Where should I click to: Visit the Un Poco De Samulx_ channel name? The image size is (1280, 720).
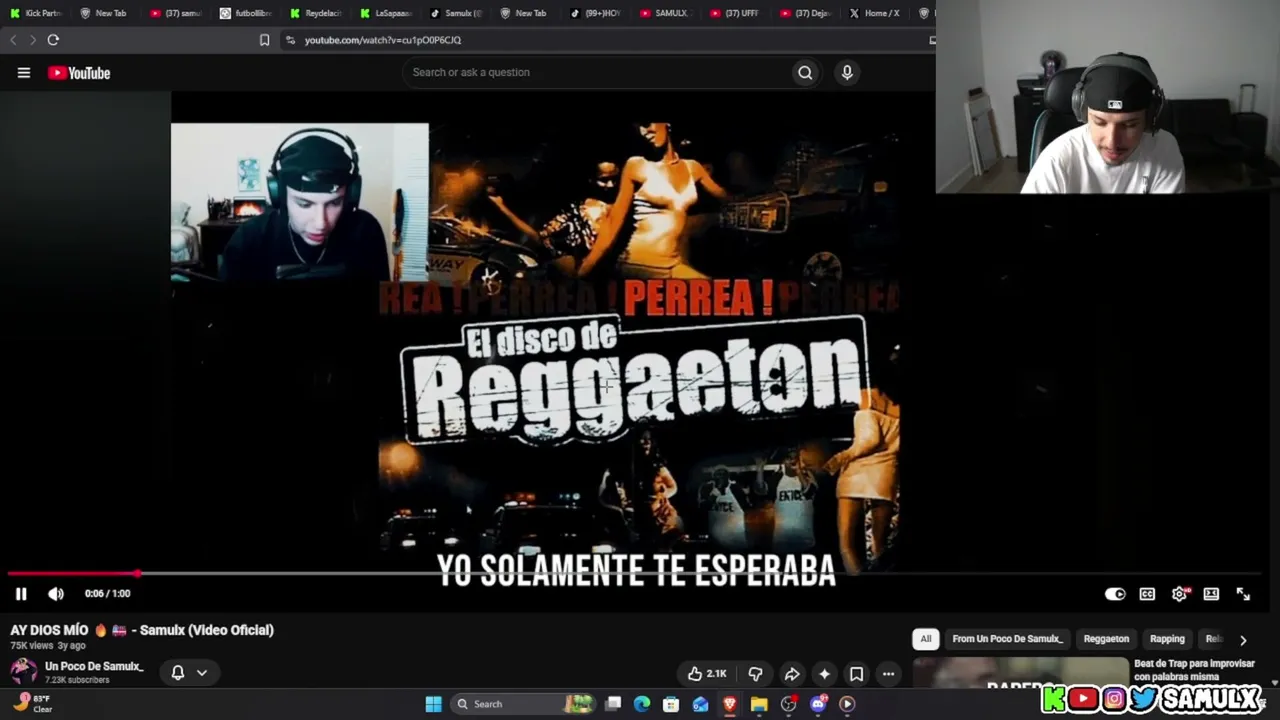(94, 667)
